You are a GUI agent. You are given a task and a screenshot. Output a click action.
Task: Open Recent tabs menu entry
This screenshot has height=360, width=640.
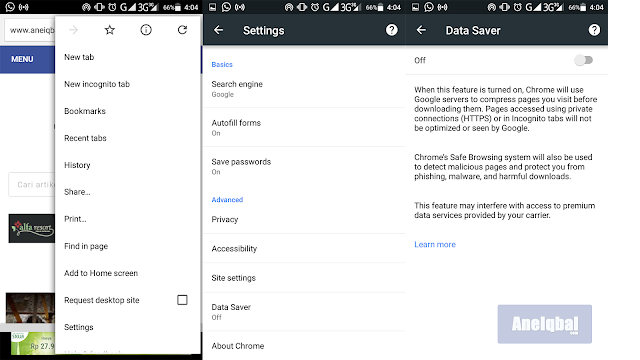coord(127,138)
